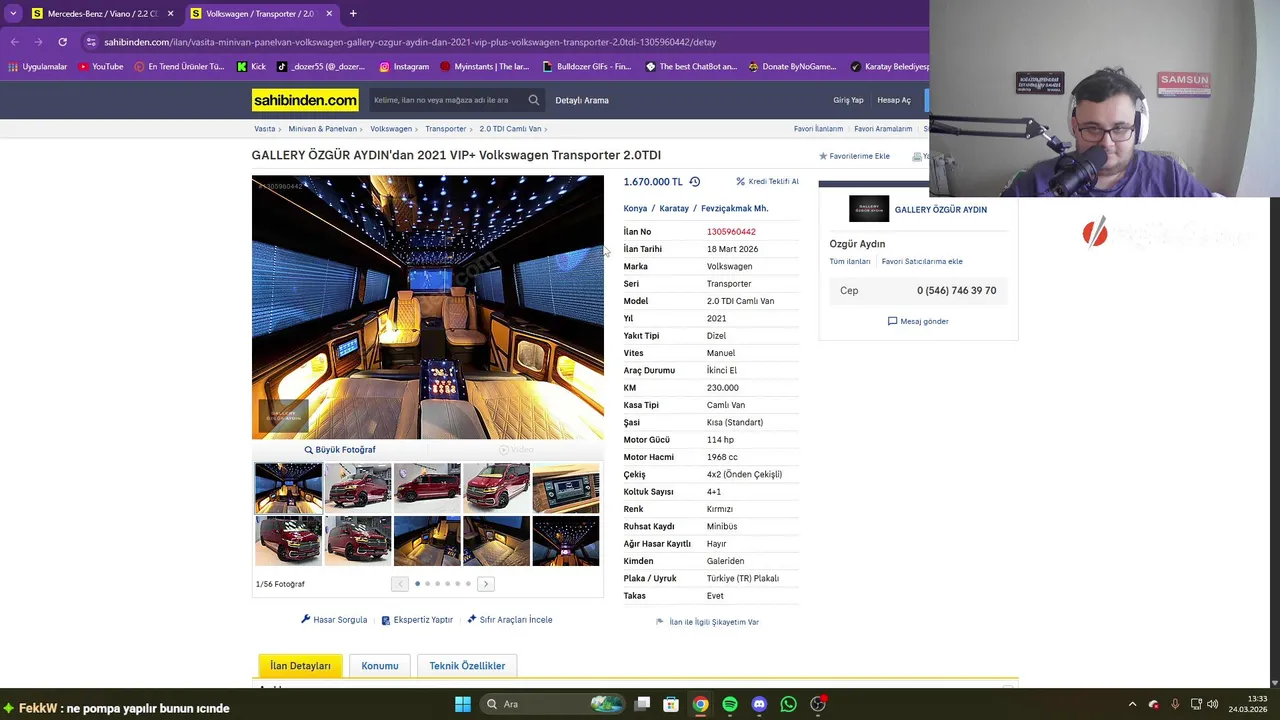Open Instagram bookmark

[404, 67]
